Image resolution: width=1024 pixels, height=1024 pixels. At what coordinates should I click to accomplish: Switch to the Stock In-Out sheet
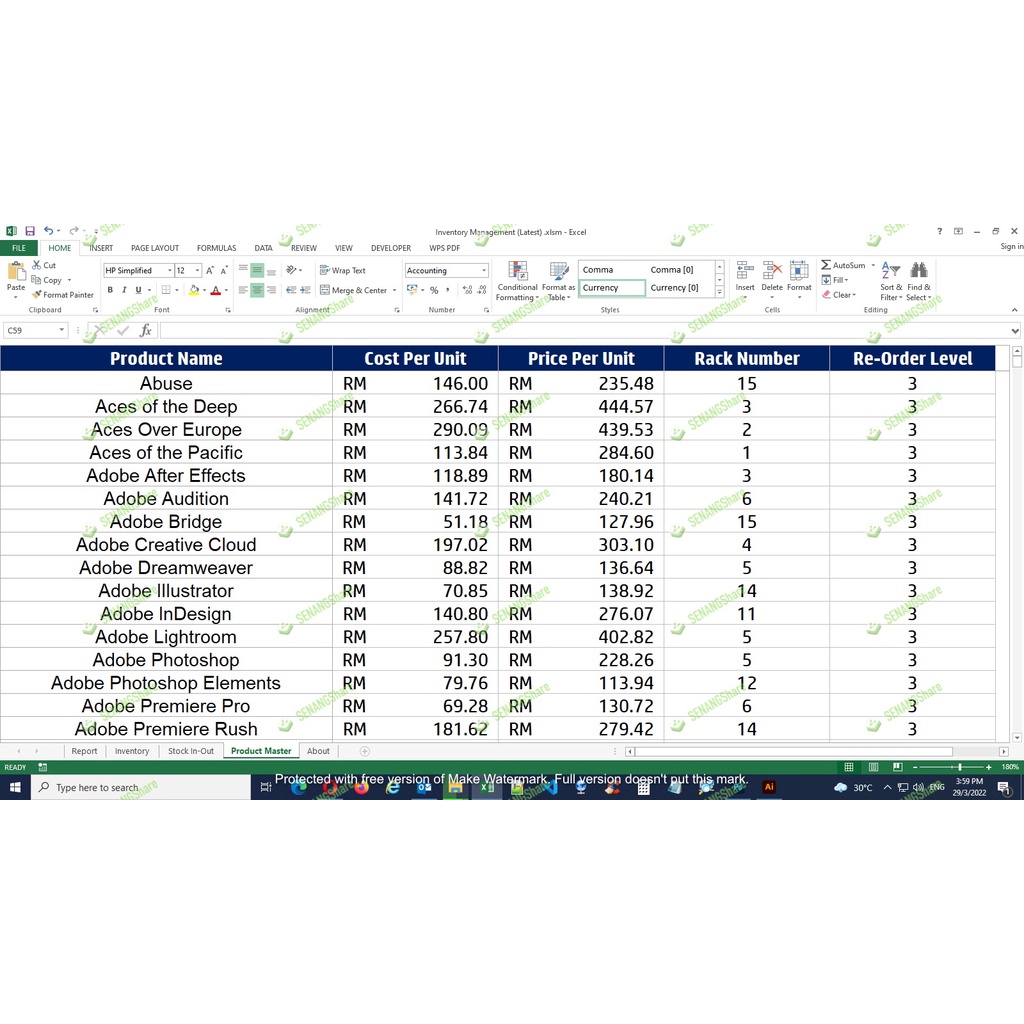[190, 751]
